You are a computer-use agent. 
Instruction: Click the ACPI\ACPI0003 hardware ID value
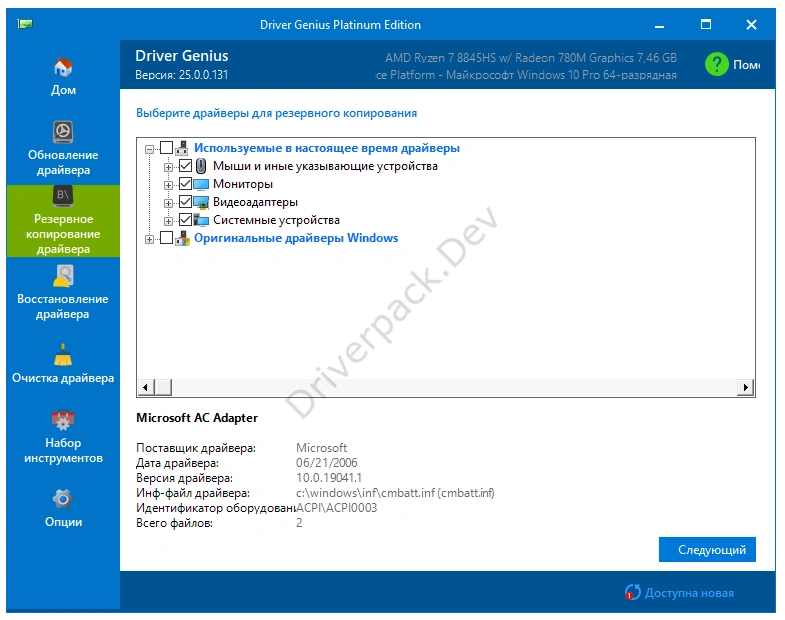click(x=336, y=508)
